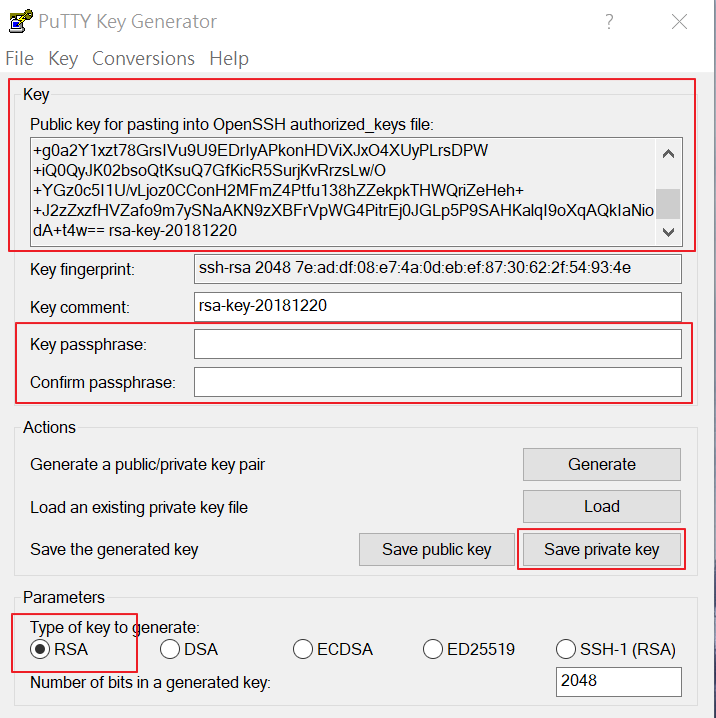Click the 'Key passphrase:' label
The image size is (716, 718).
[88, 344]
